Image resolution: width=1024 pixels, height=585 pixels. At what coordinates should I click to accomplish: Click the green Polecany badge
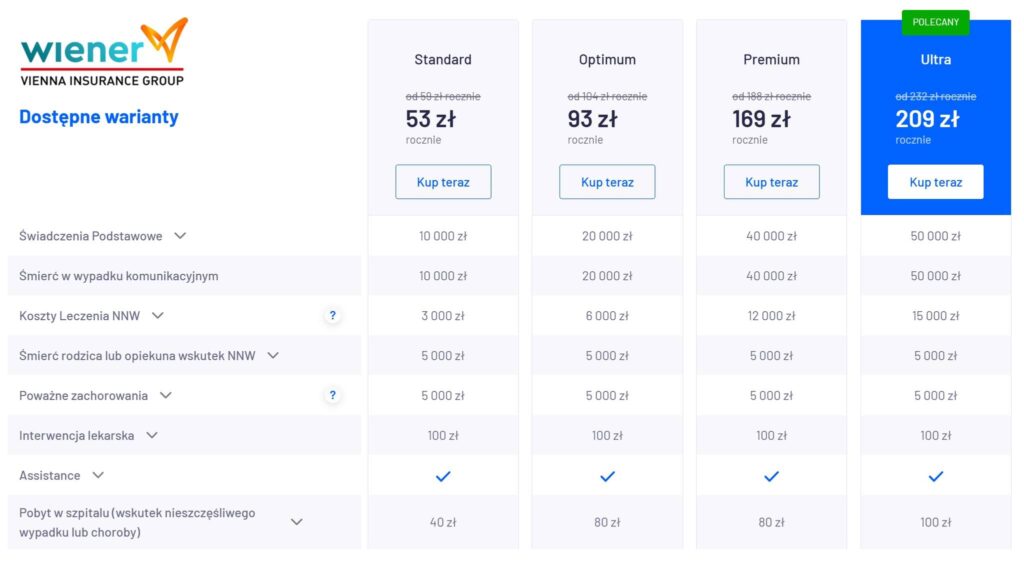pos(935,22)
